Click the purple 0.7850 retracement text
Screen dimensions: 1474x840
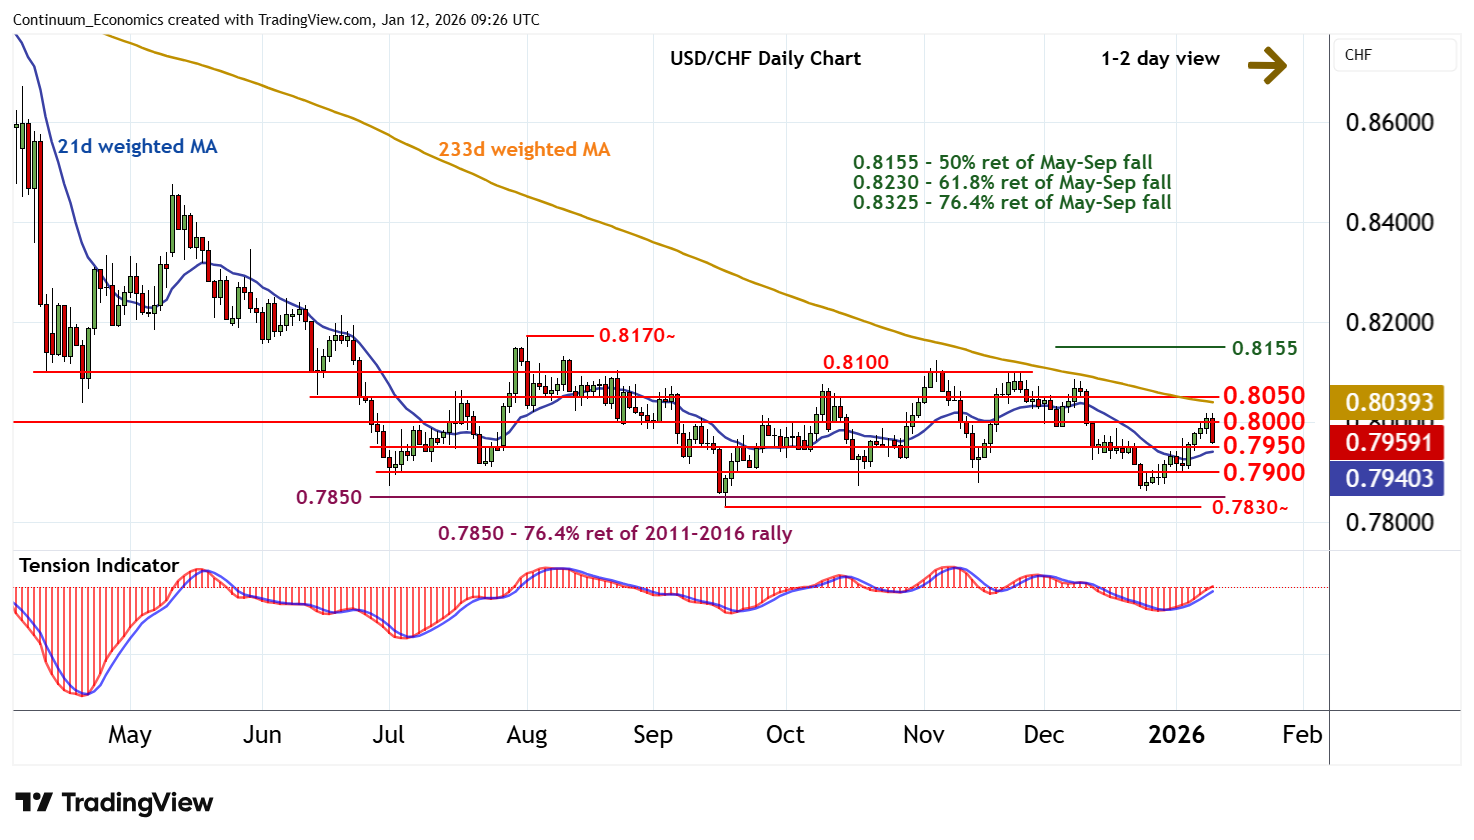click(614, 534)
